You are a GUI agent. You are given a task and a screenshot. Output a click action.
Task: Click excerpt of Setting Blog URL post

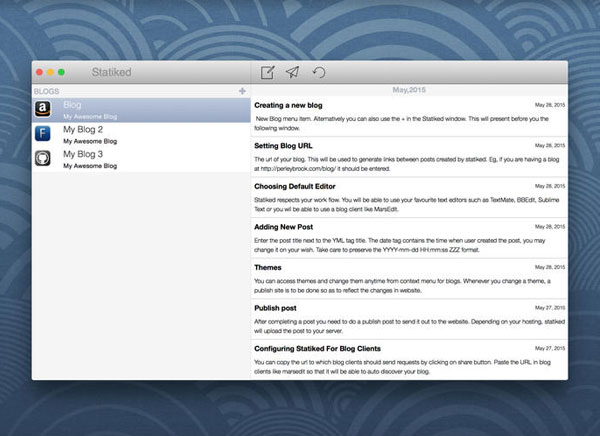[x=406, y=164]
